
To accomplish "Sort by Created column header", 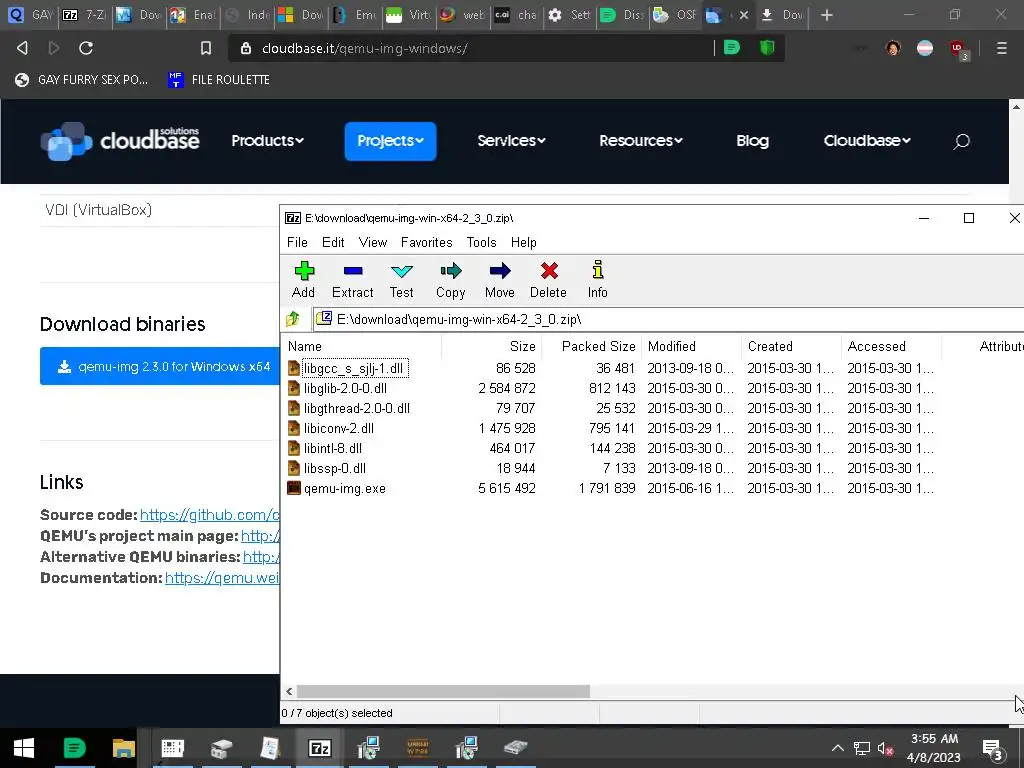I will (792, 347).
